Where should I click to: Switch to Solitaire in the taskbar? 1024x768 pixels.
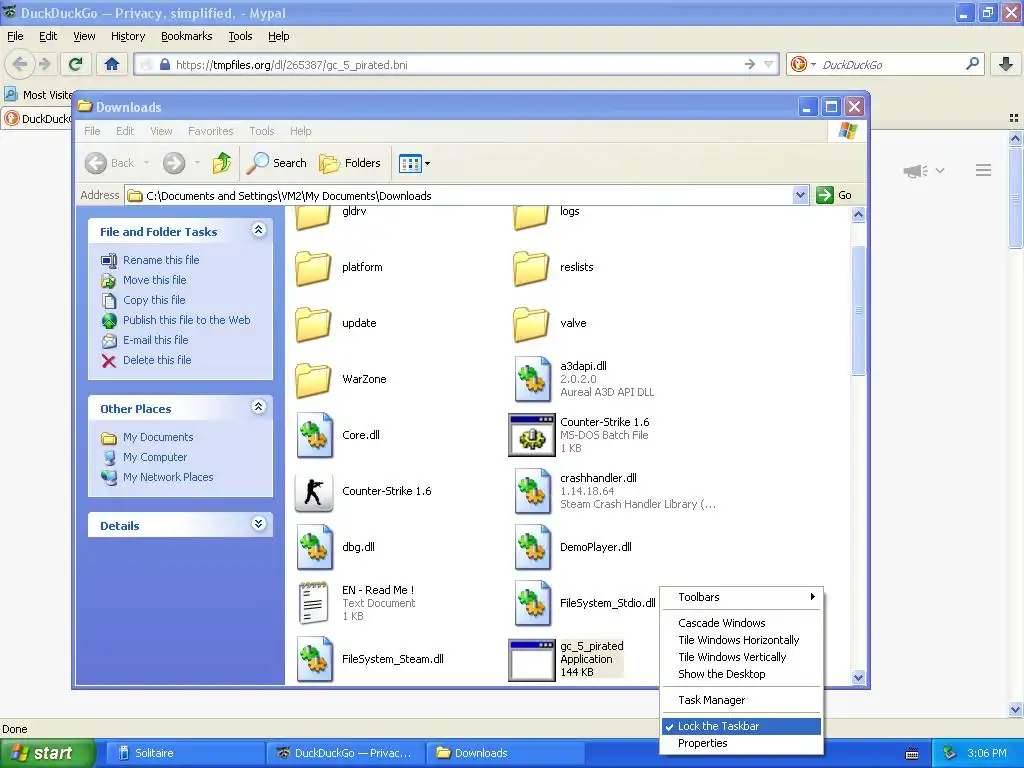point(183,753)
